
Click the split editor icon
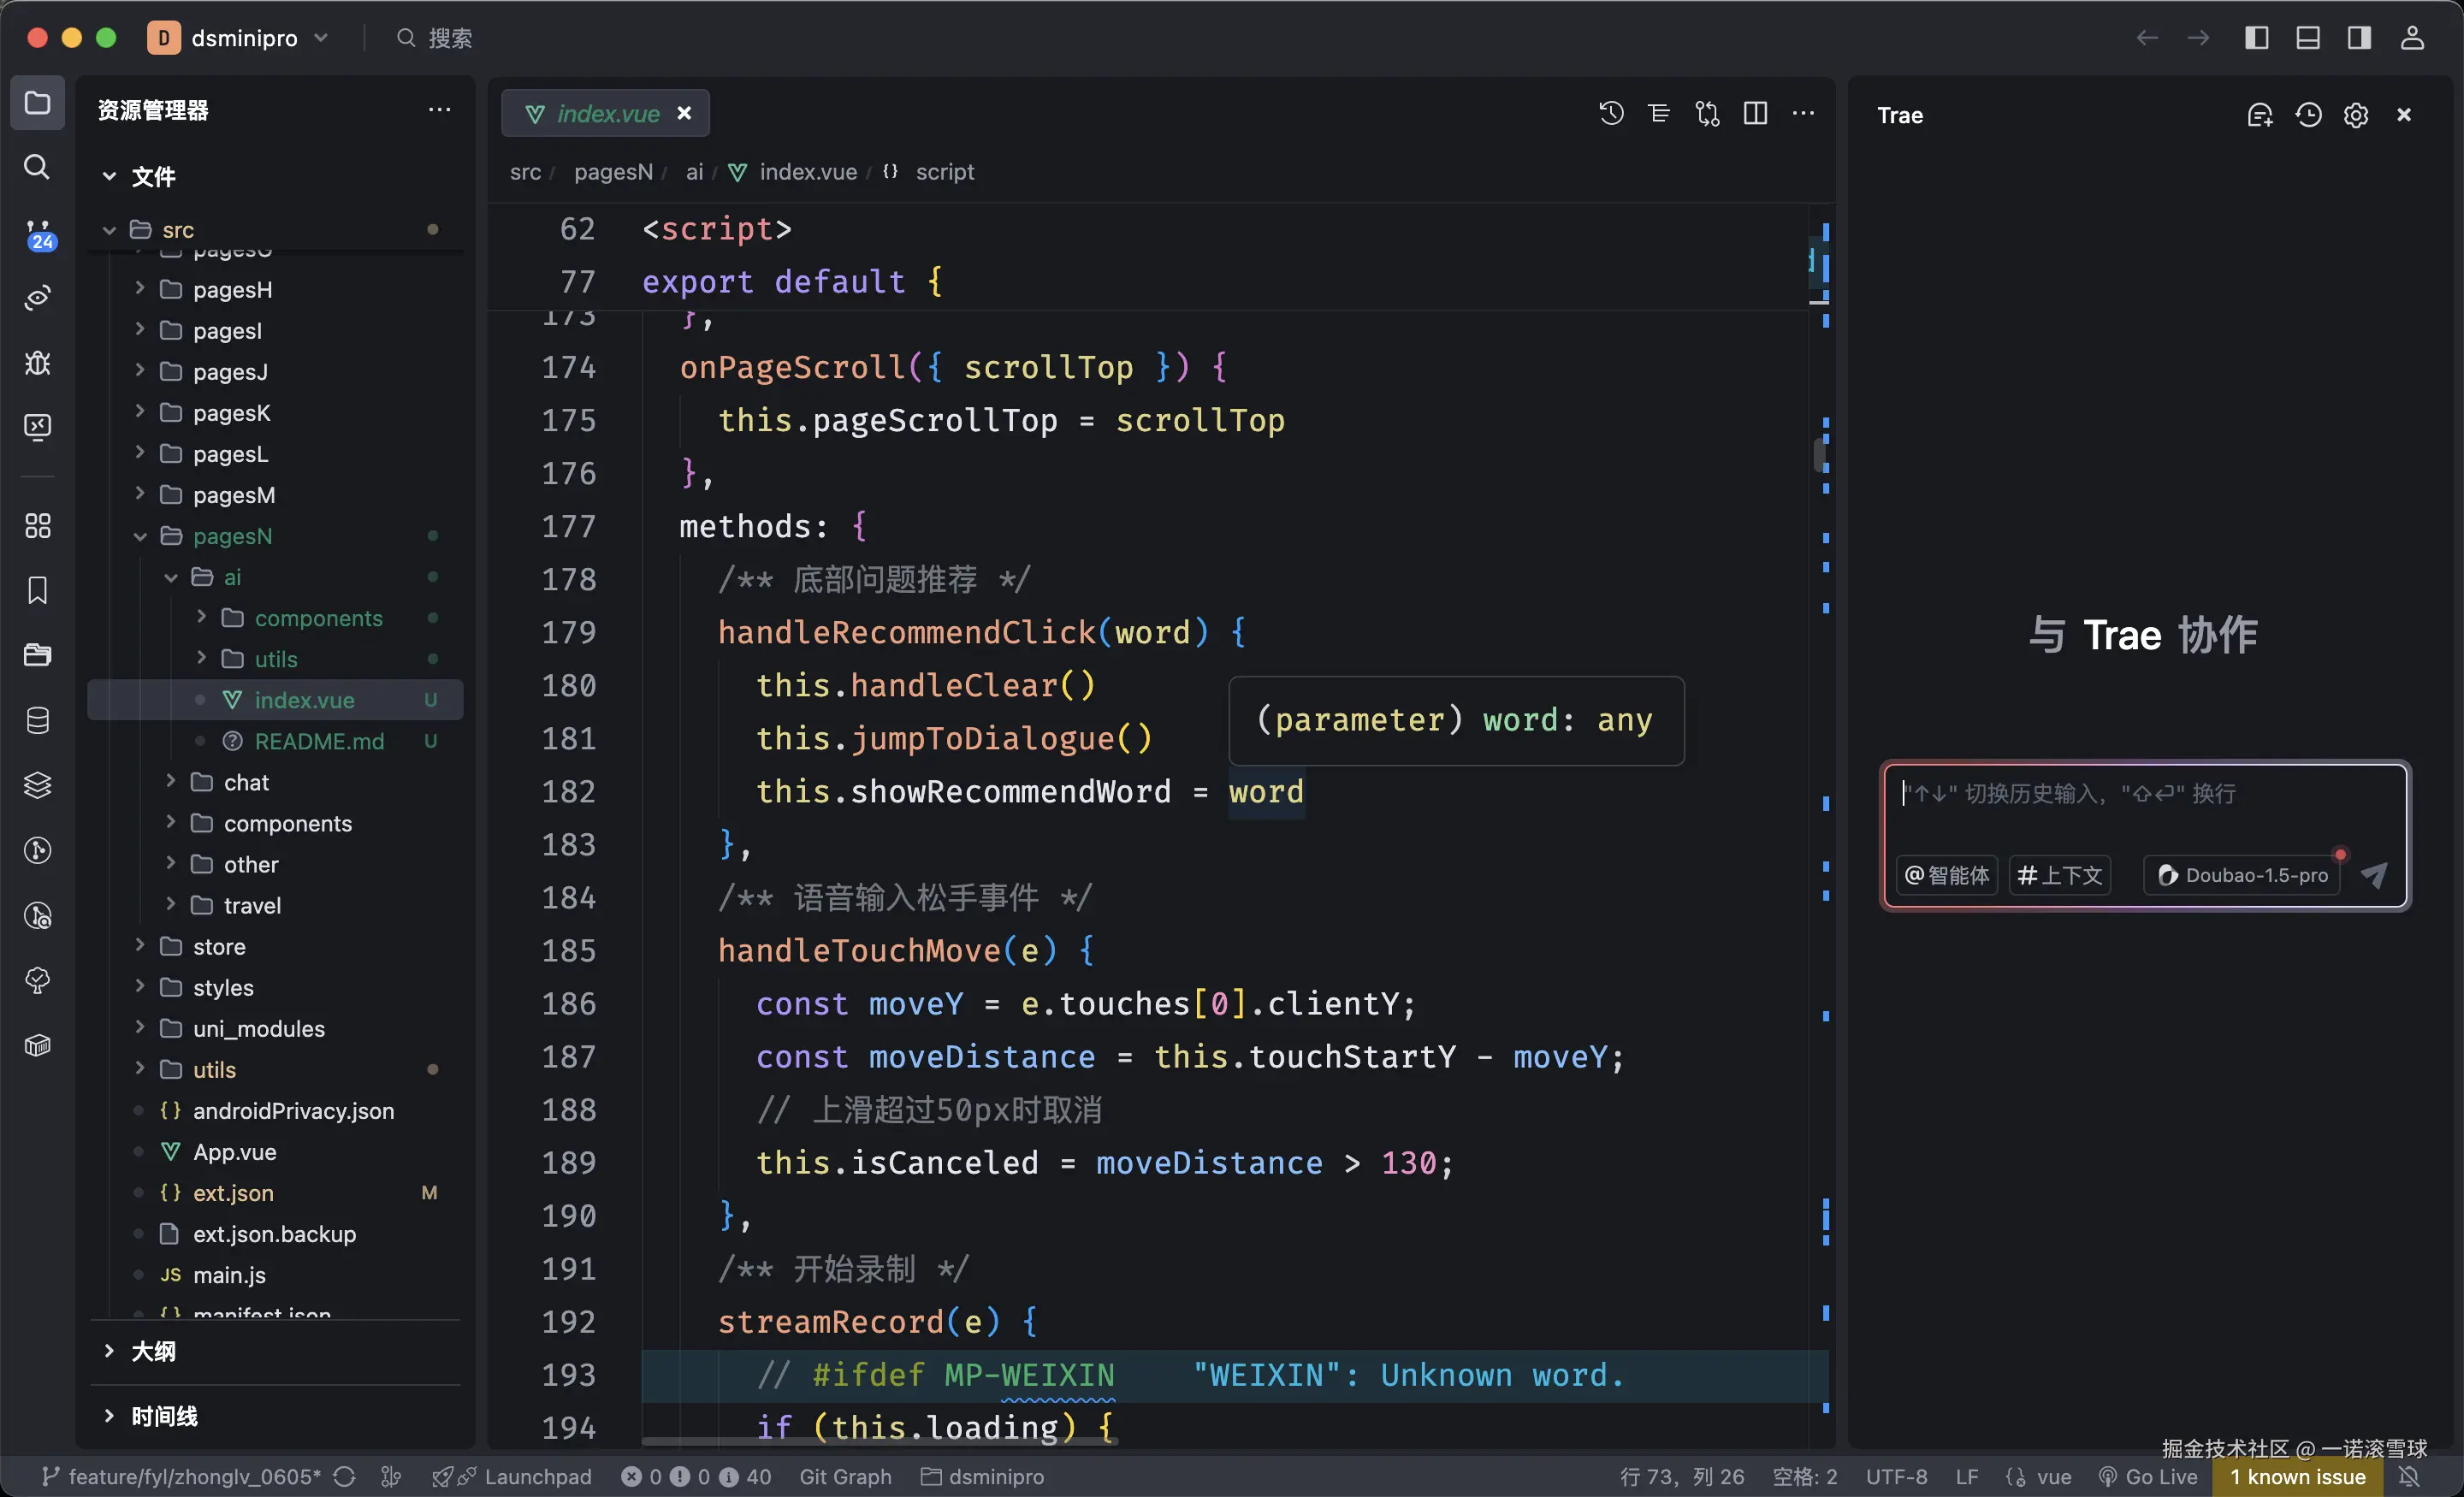[1755, 113]
